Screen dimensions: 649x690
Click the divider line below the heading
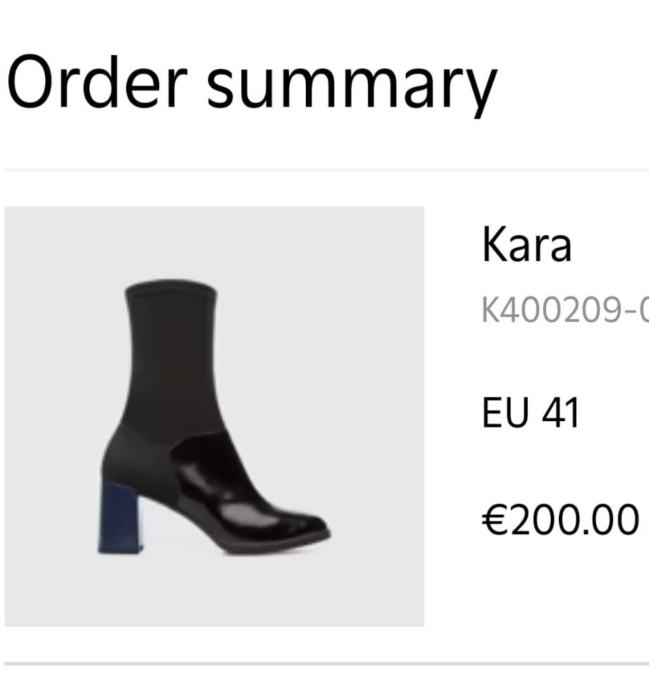[x=326, y=169]
